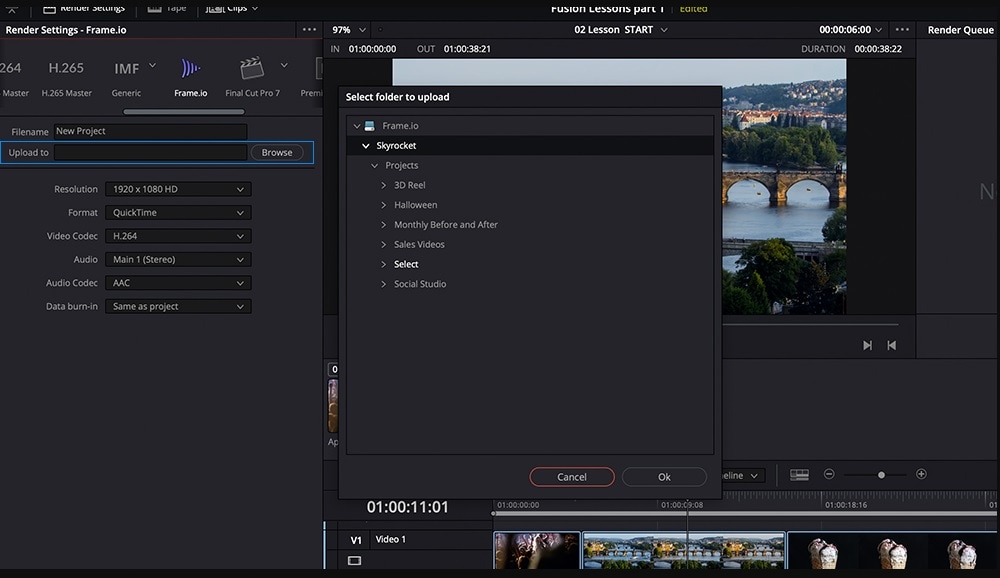Jump to next clip in viewer
Screen dimensions: 1000x578
(867, 345)
